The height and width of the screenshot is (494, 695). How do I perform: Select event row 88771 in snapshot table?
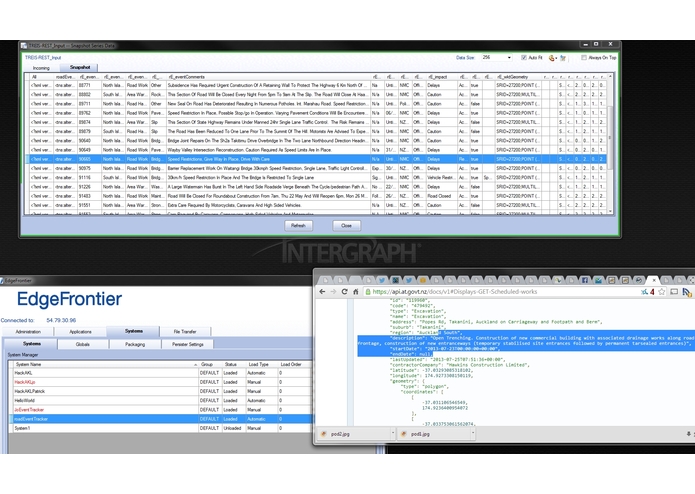(316, 85)
